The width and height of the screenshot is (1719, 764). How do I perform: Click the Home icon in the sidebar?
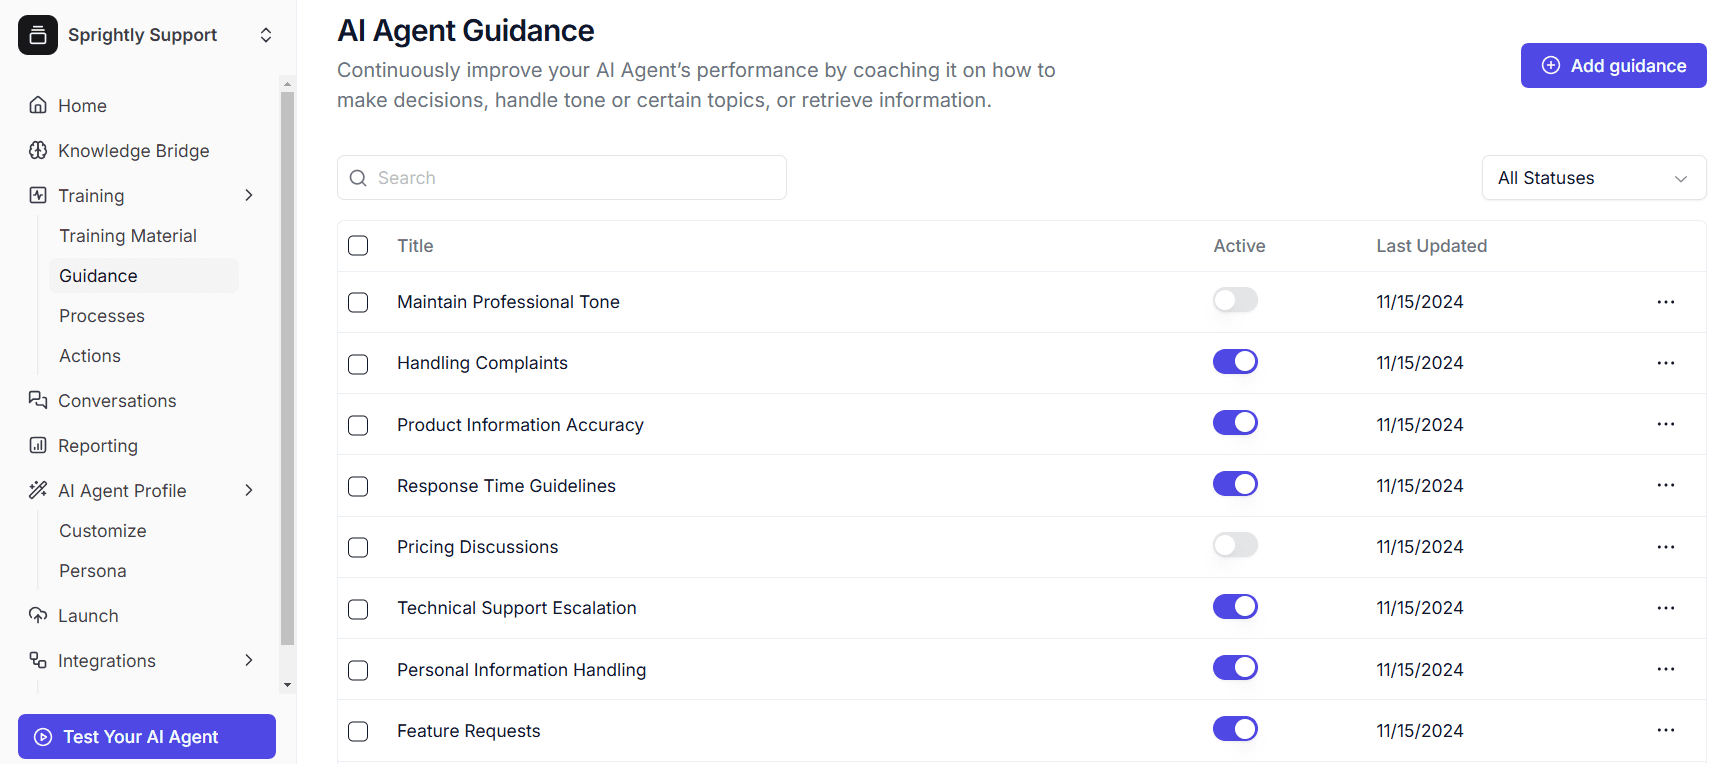click(x=37, y=105)
